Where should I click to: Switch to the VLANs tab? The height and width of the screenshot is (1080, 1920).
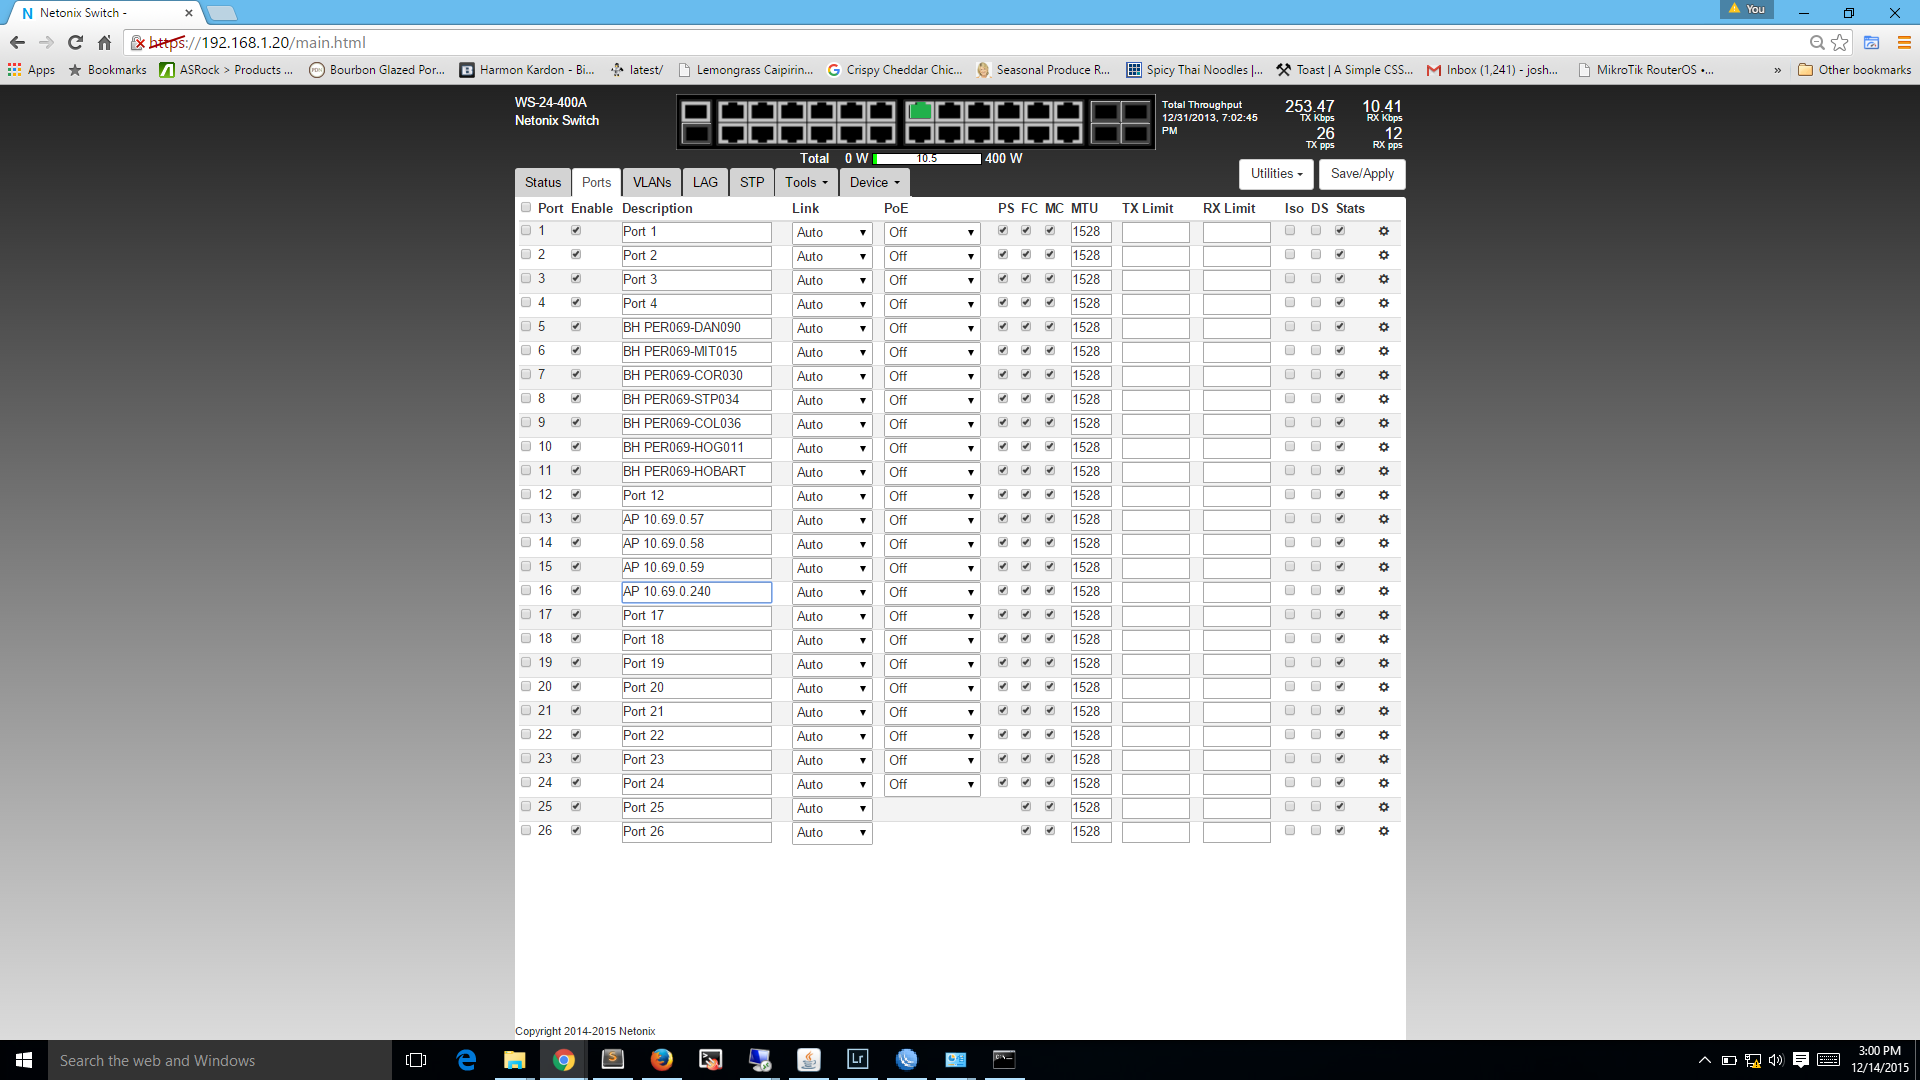point(652,182)
